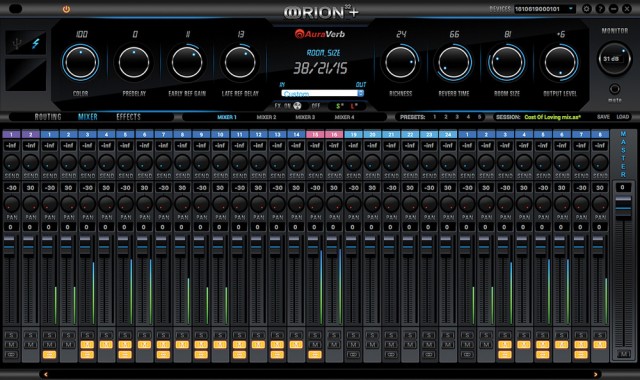Click the -inf send value on channel 10

click(x=220, y=146)
